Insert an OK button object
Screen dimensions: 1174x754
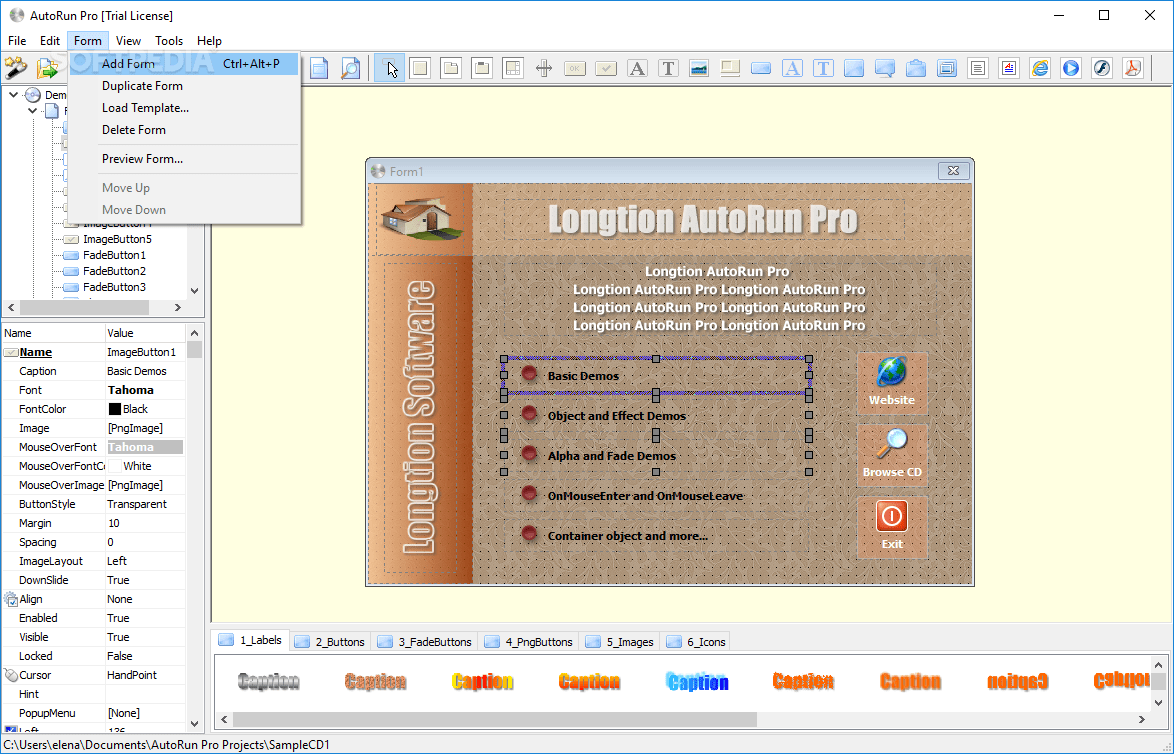[x=575, y=68]
